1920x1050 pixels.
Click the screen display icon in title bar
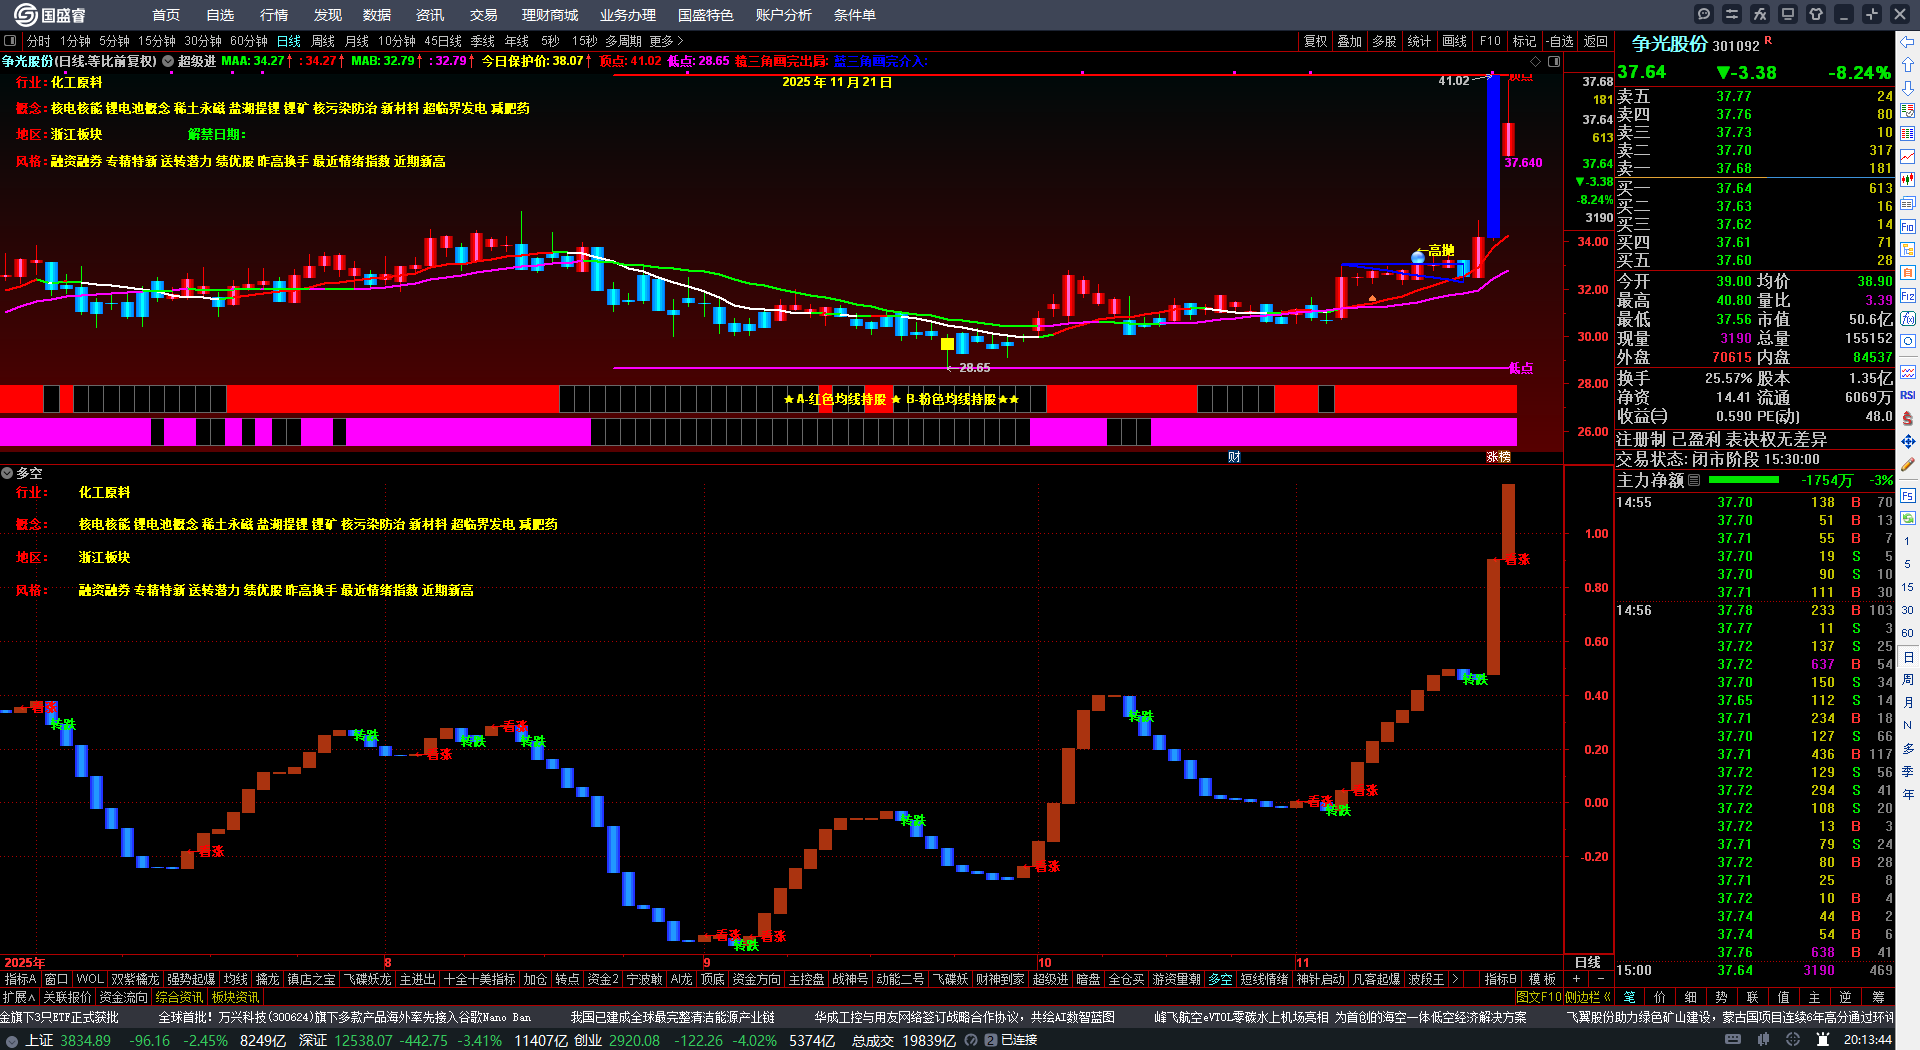pos(1788,14)
